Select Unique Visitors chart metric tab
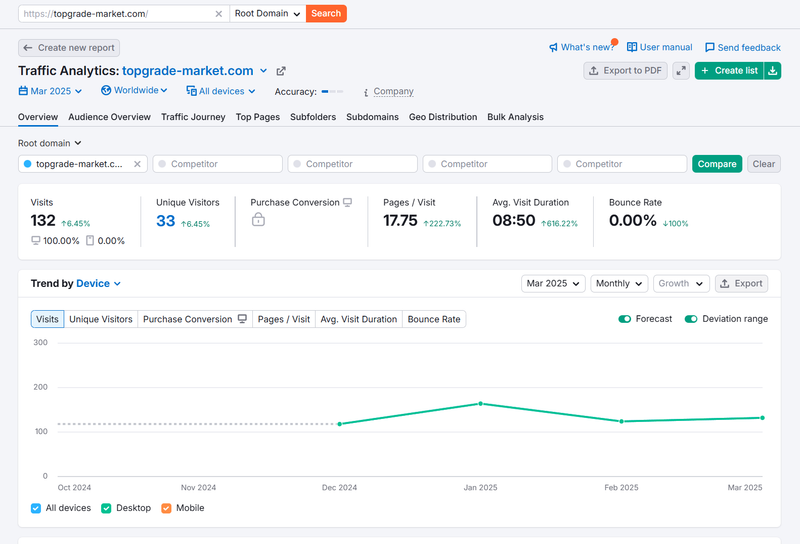The width and height of the screenshot is (800, 544). (x=101, y=319)
